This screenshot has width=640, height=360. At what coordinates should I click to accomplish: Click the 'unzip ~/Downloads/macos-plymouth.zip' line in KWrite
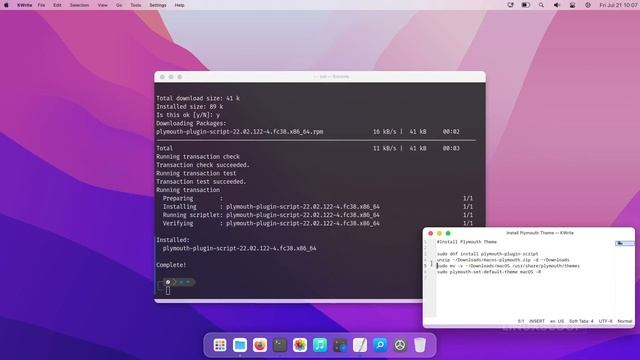tap(503, 260)
